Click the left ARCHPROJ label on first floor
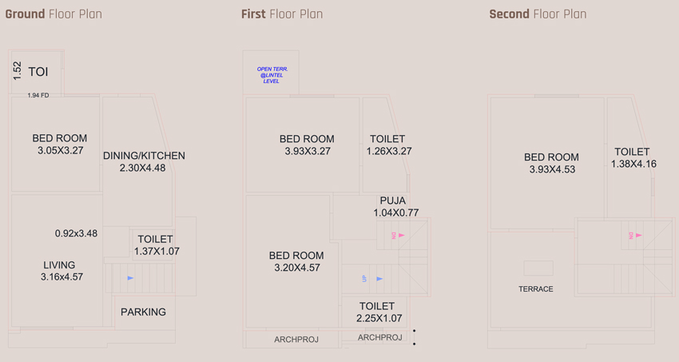Screen dimensions: 679x362 [296, 339]
